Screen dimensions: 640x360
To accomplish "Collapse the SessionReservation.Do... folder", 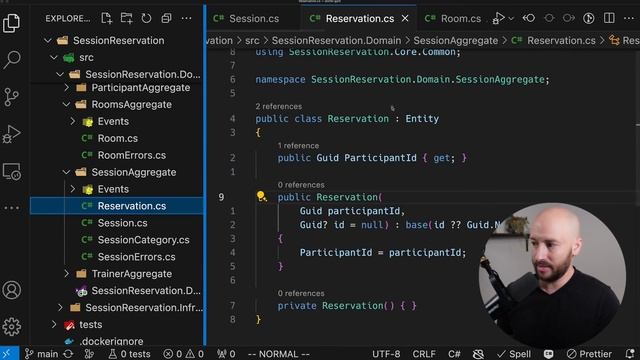I will [x=60, y=74].
